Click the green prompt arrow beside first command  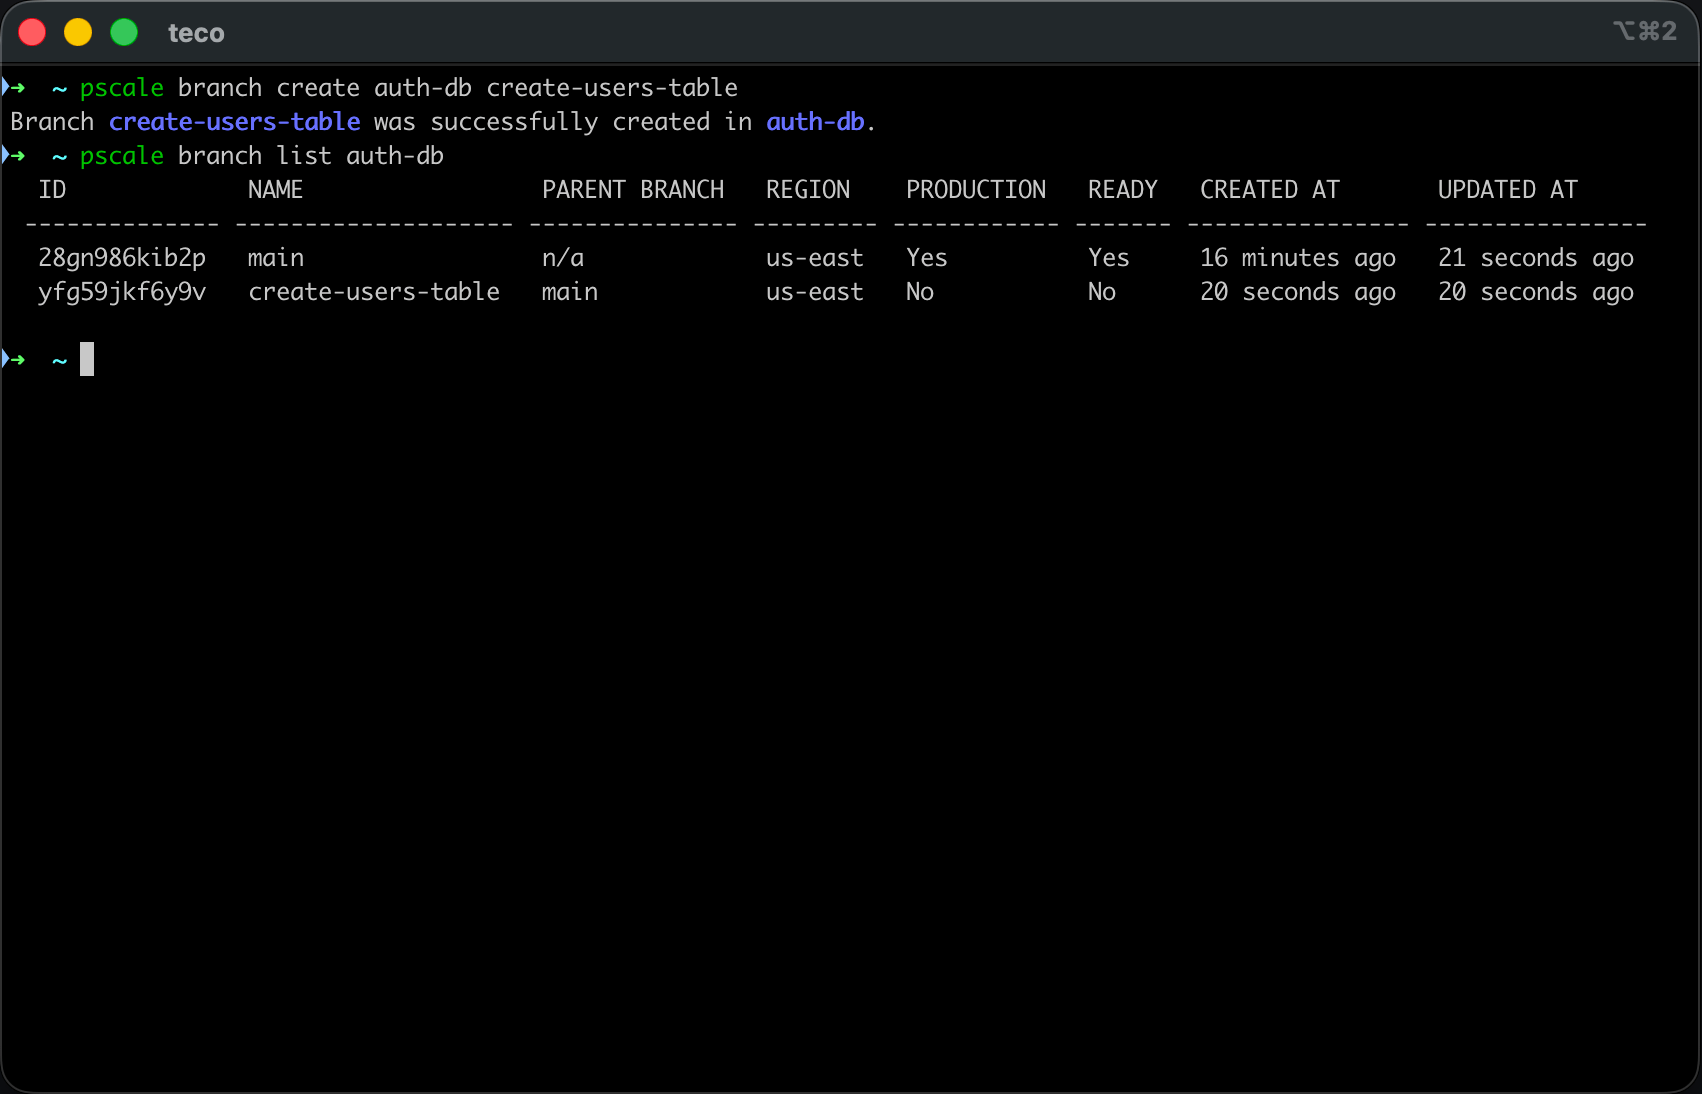tap(15, 87)
